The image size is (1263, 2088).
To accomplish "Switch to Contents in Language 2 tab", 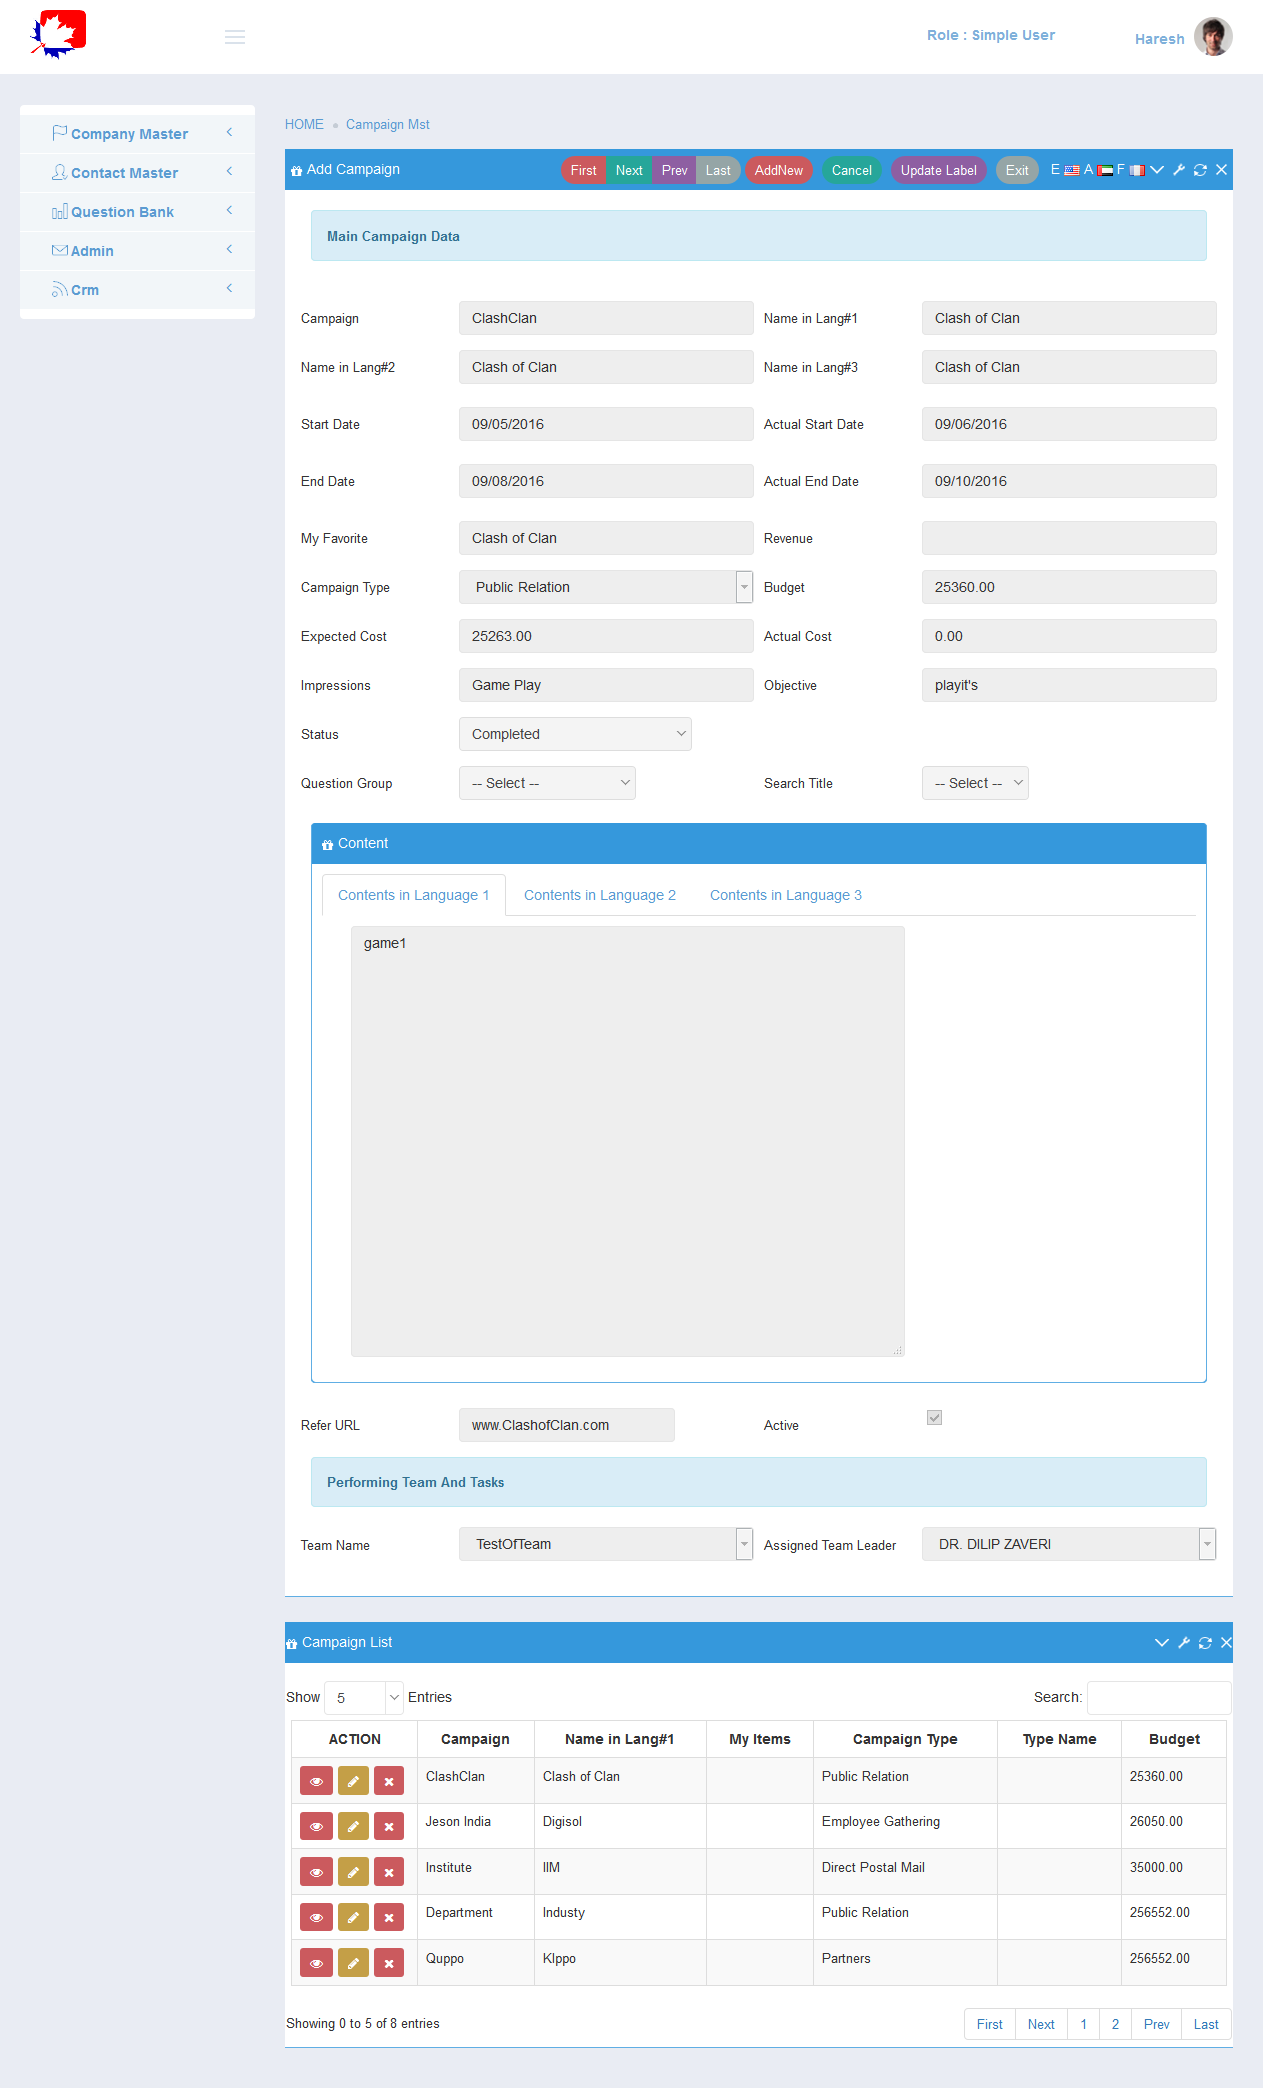I will tap(600, 895).
